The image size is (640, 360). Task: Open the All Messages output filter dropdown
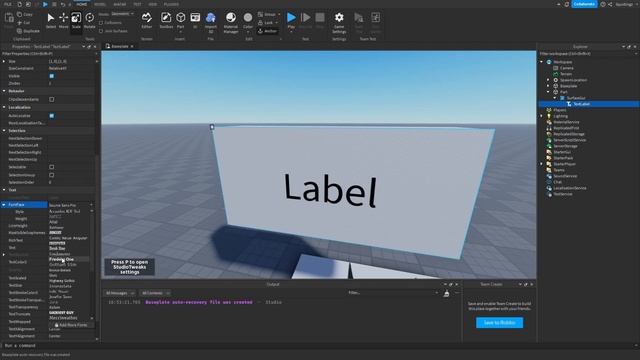[120, 293]
